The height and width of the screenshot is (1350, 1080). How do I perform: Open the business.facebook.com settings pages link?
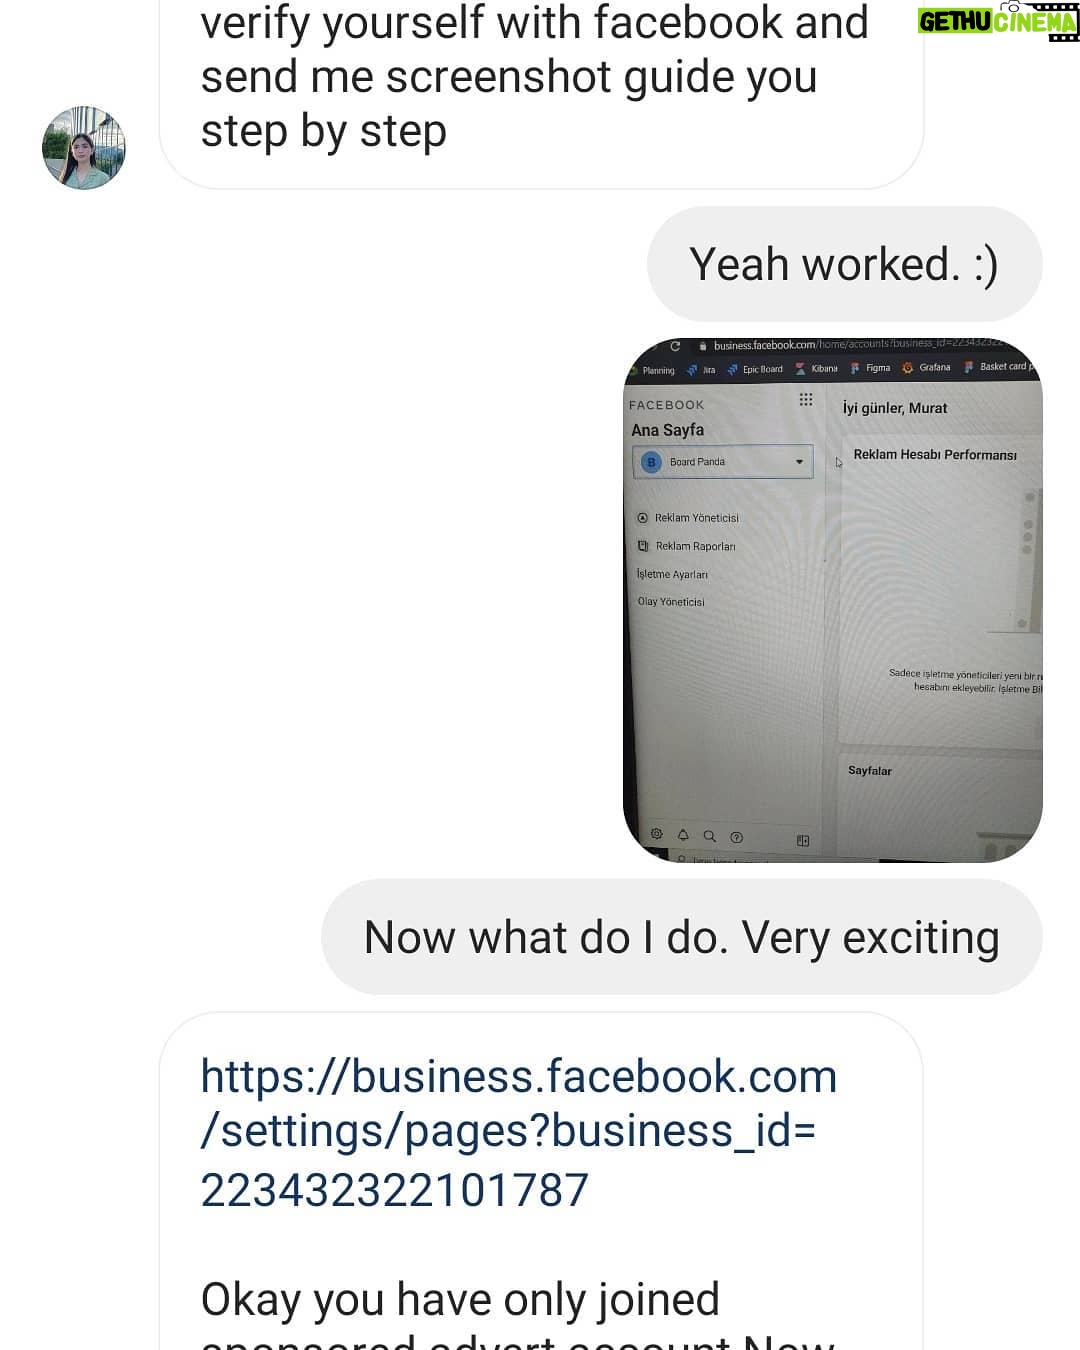518,1133
